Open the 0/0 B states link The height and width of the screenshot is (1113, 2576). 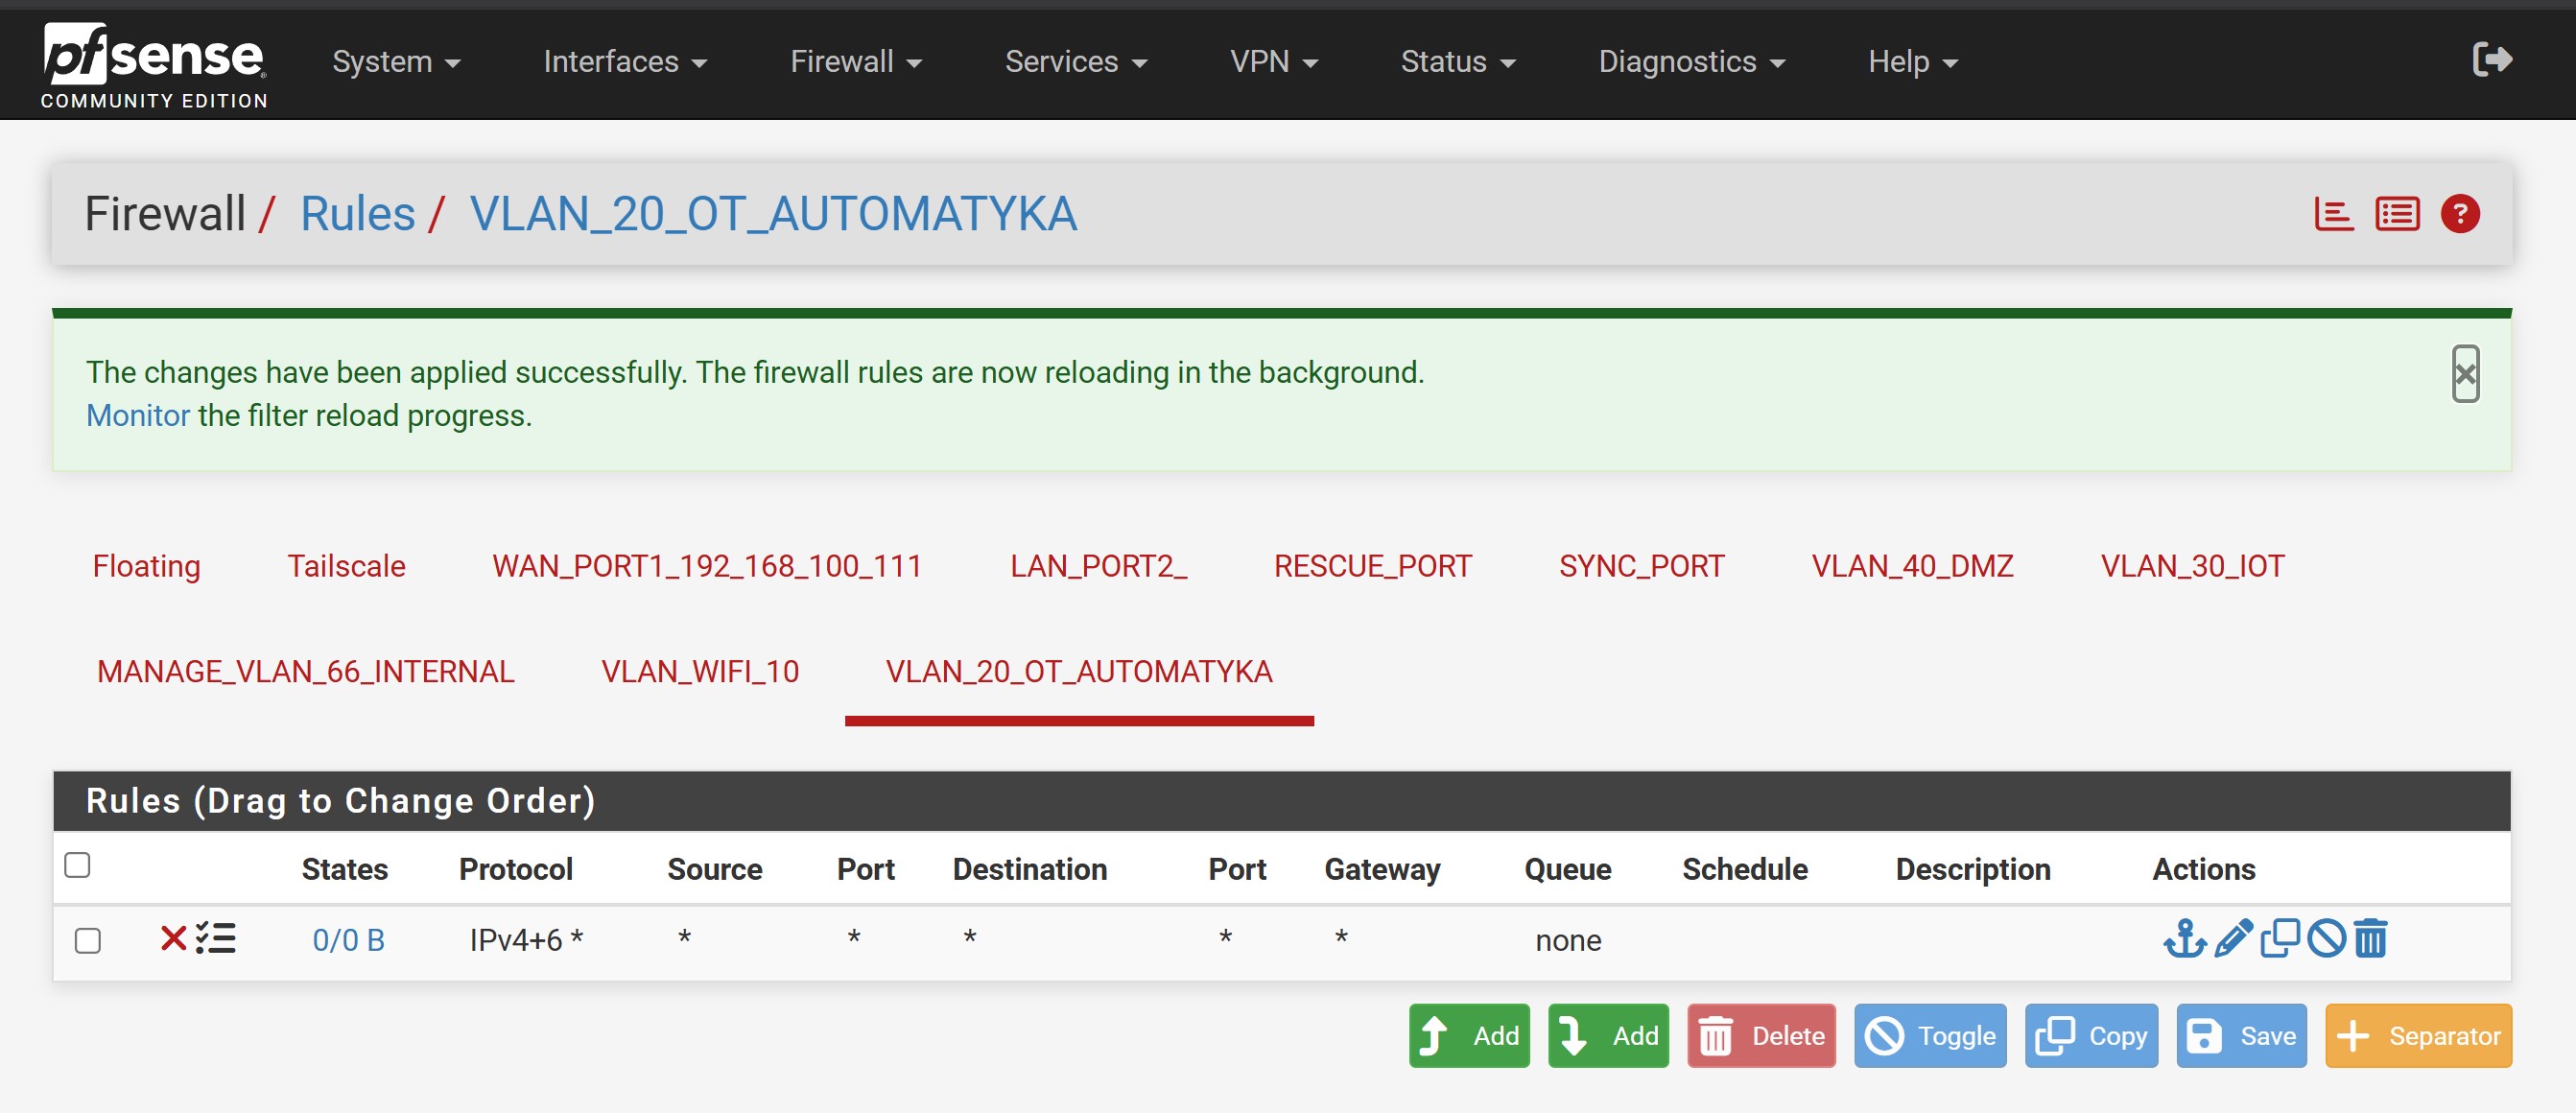pyautogui.click(x=348, y=940)
